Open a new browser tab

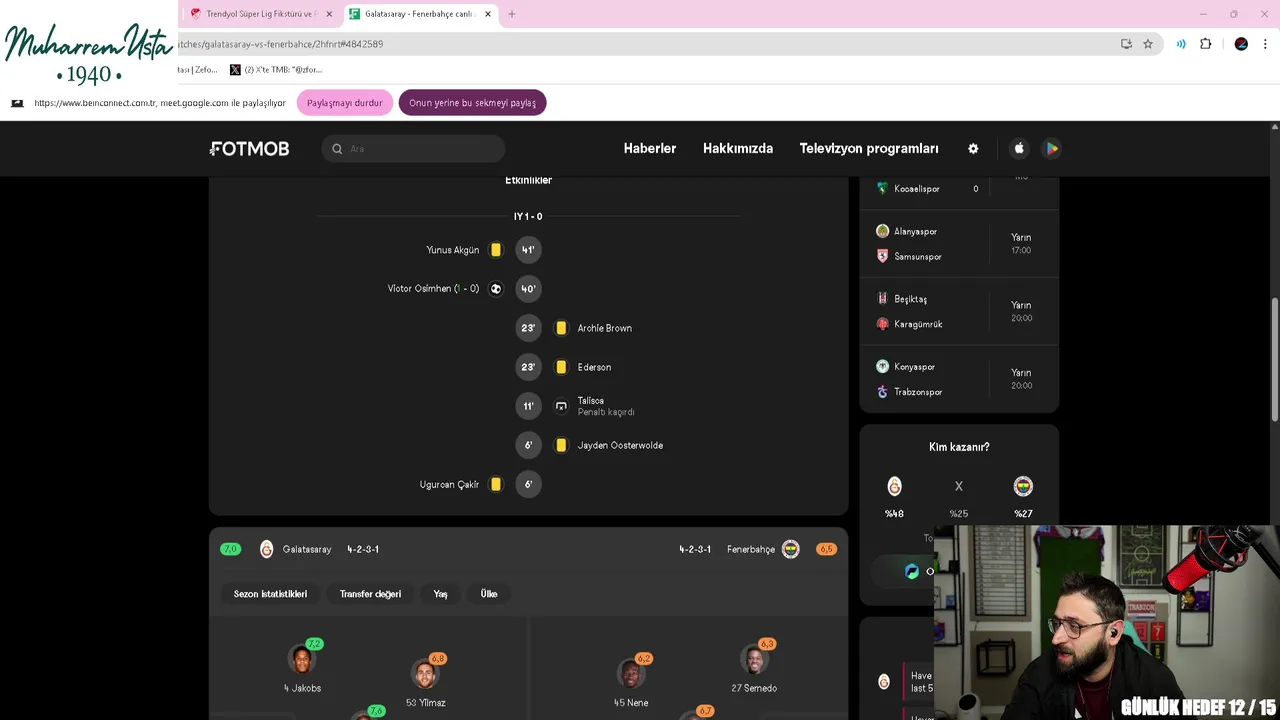(x=512, y=14)
